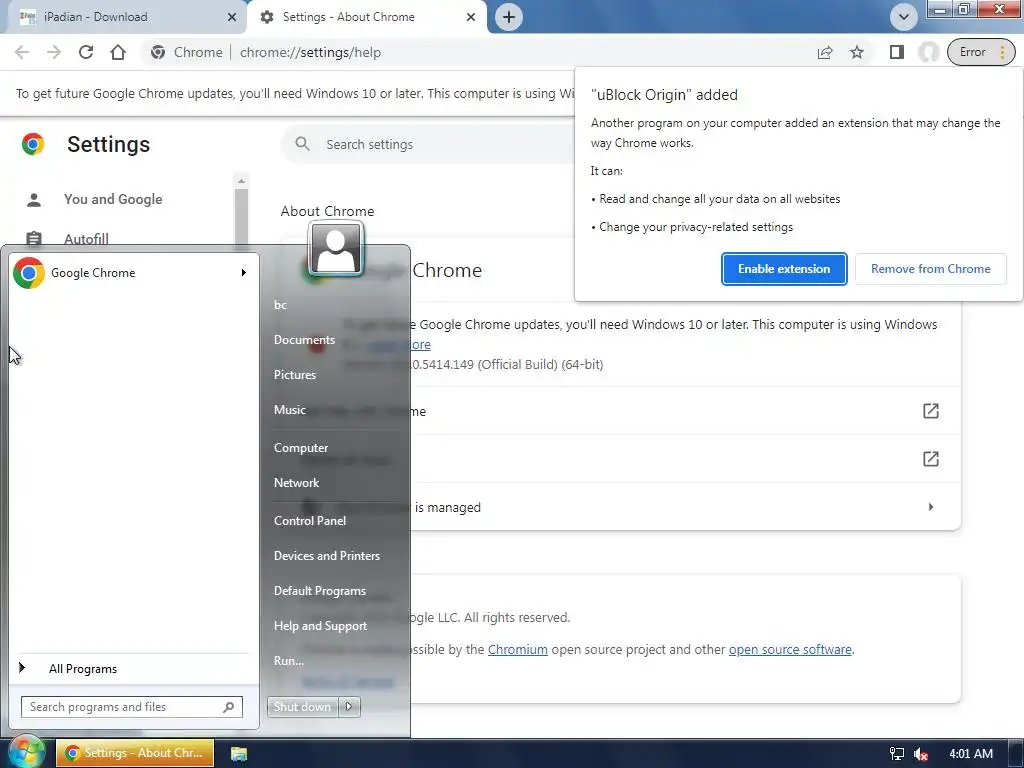Click the Show desktop button in taskbar corner

click(x=1017, y=754)
